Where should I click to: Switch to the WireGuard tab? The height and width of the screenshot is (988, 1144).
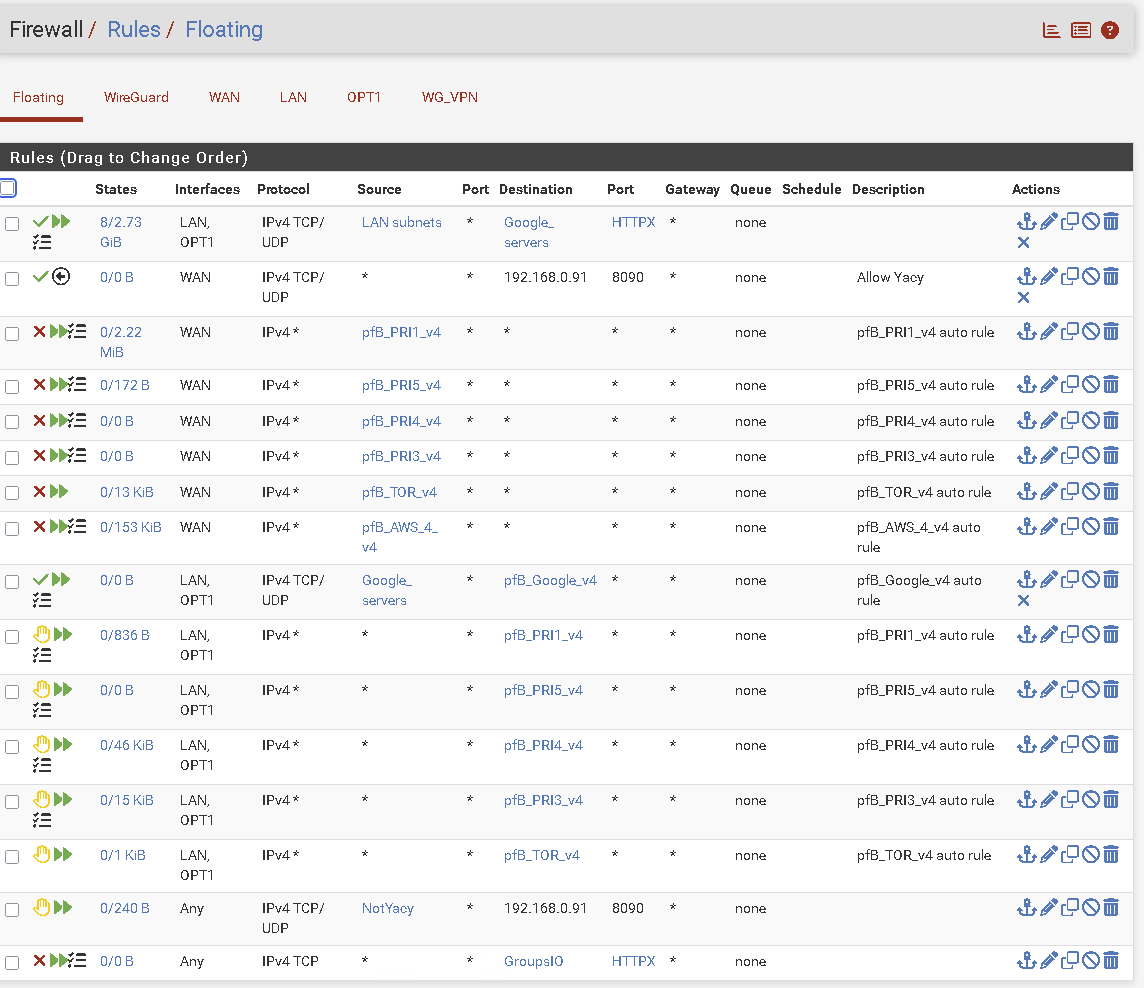pyautogui.click(x=136, y=97)
